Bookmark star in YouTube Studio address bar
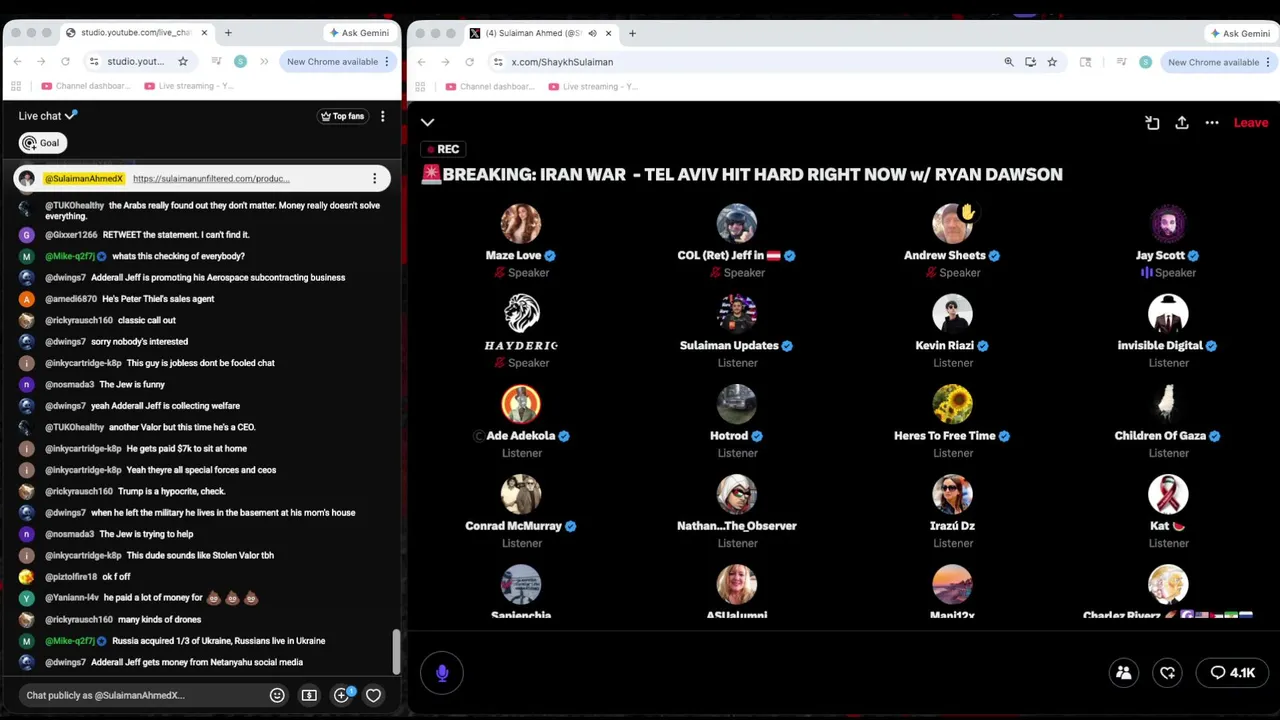 (x=182, y=61)
